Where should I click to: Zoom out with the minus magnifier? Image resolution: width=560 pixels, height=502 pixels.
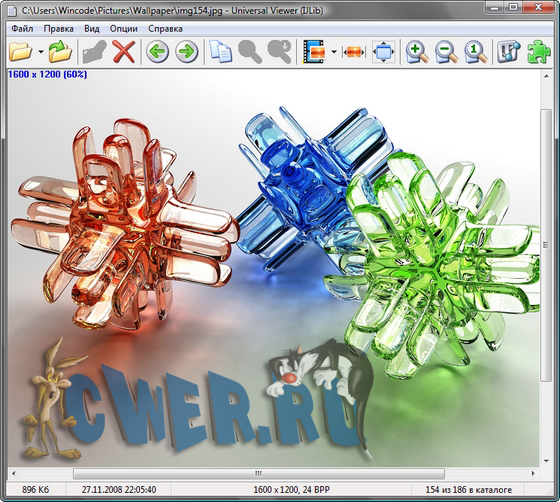(446, 52)
